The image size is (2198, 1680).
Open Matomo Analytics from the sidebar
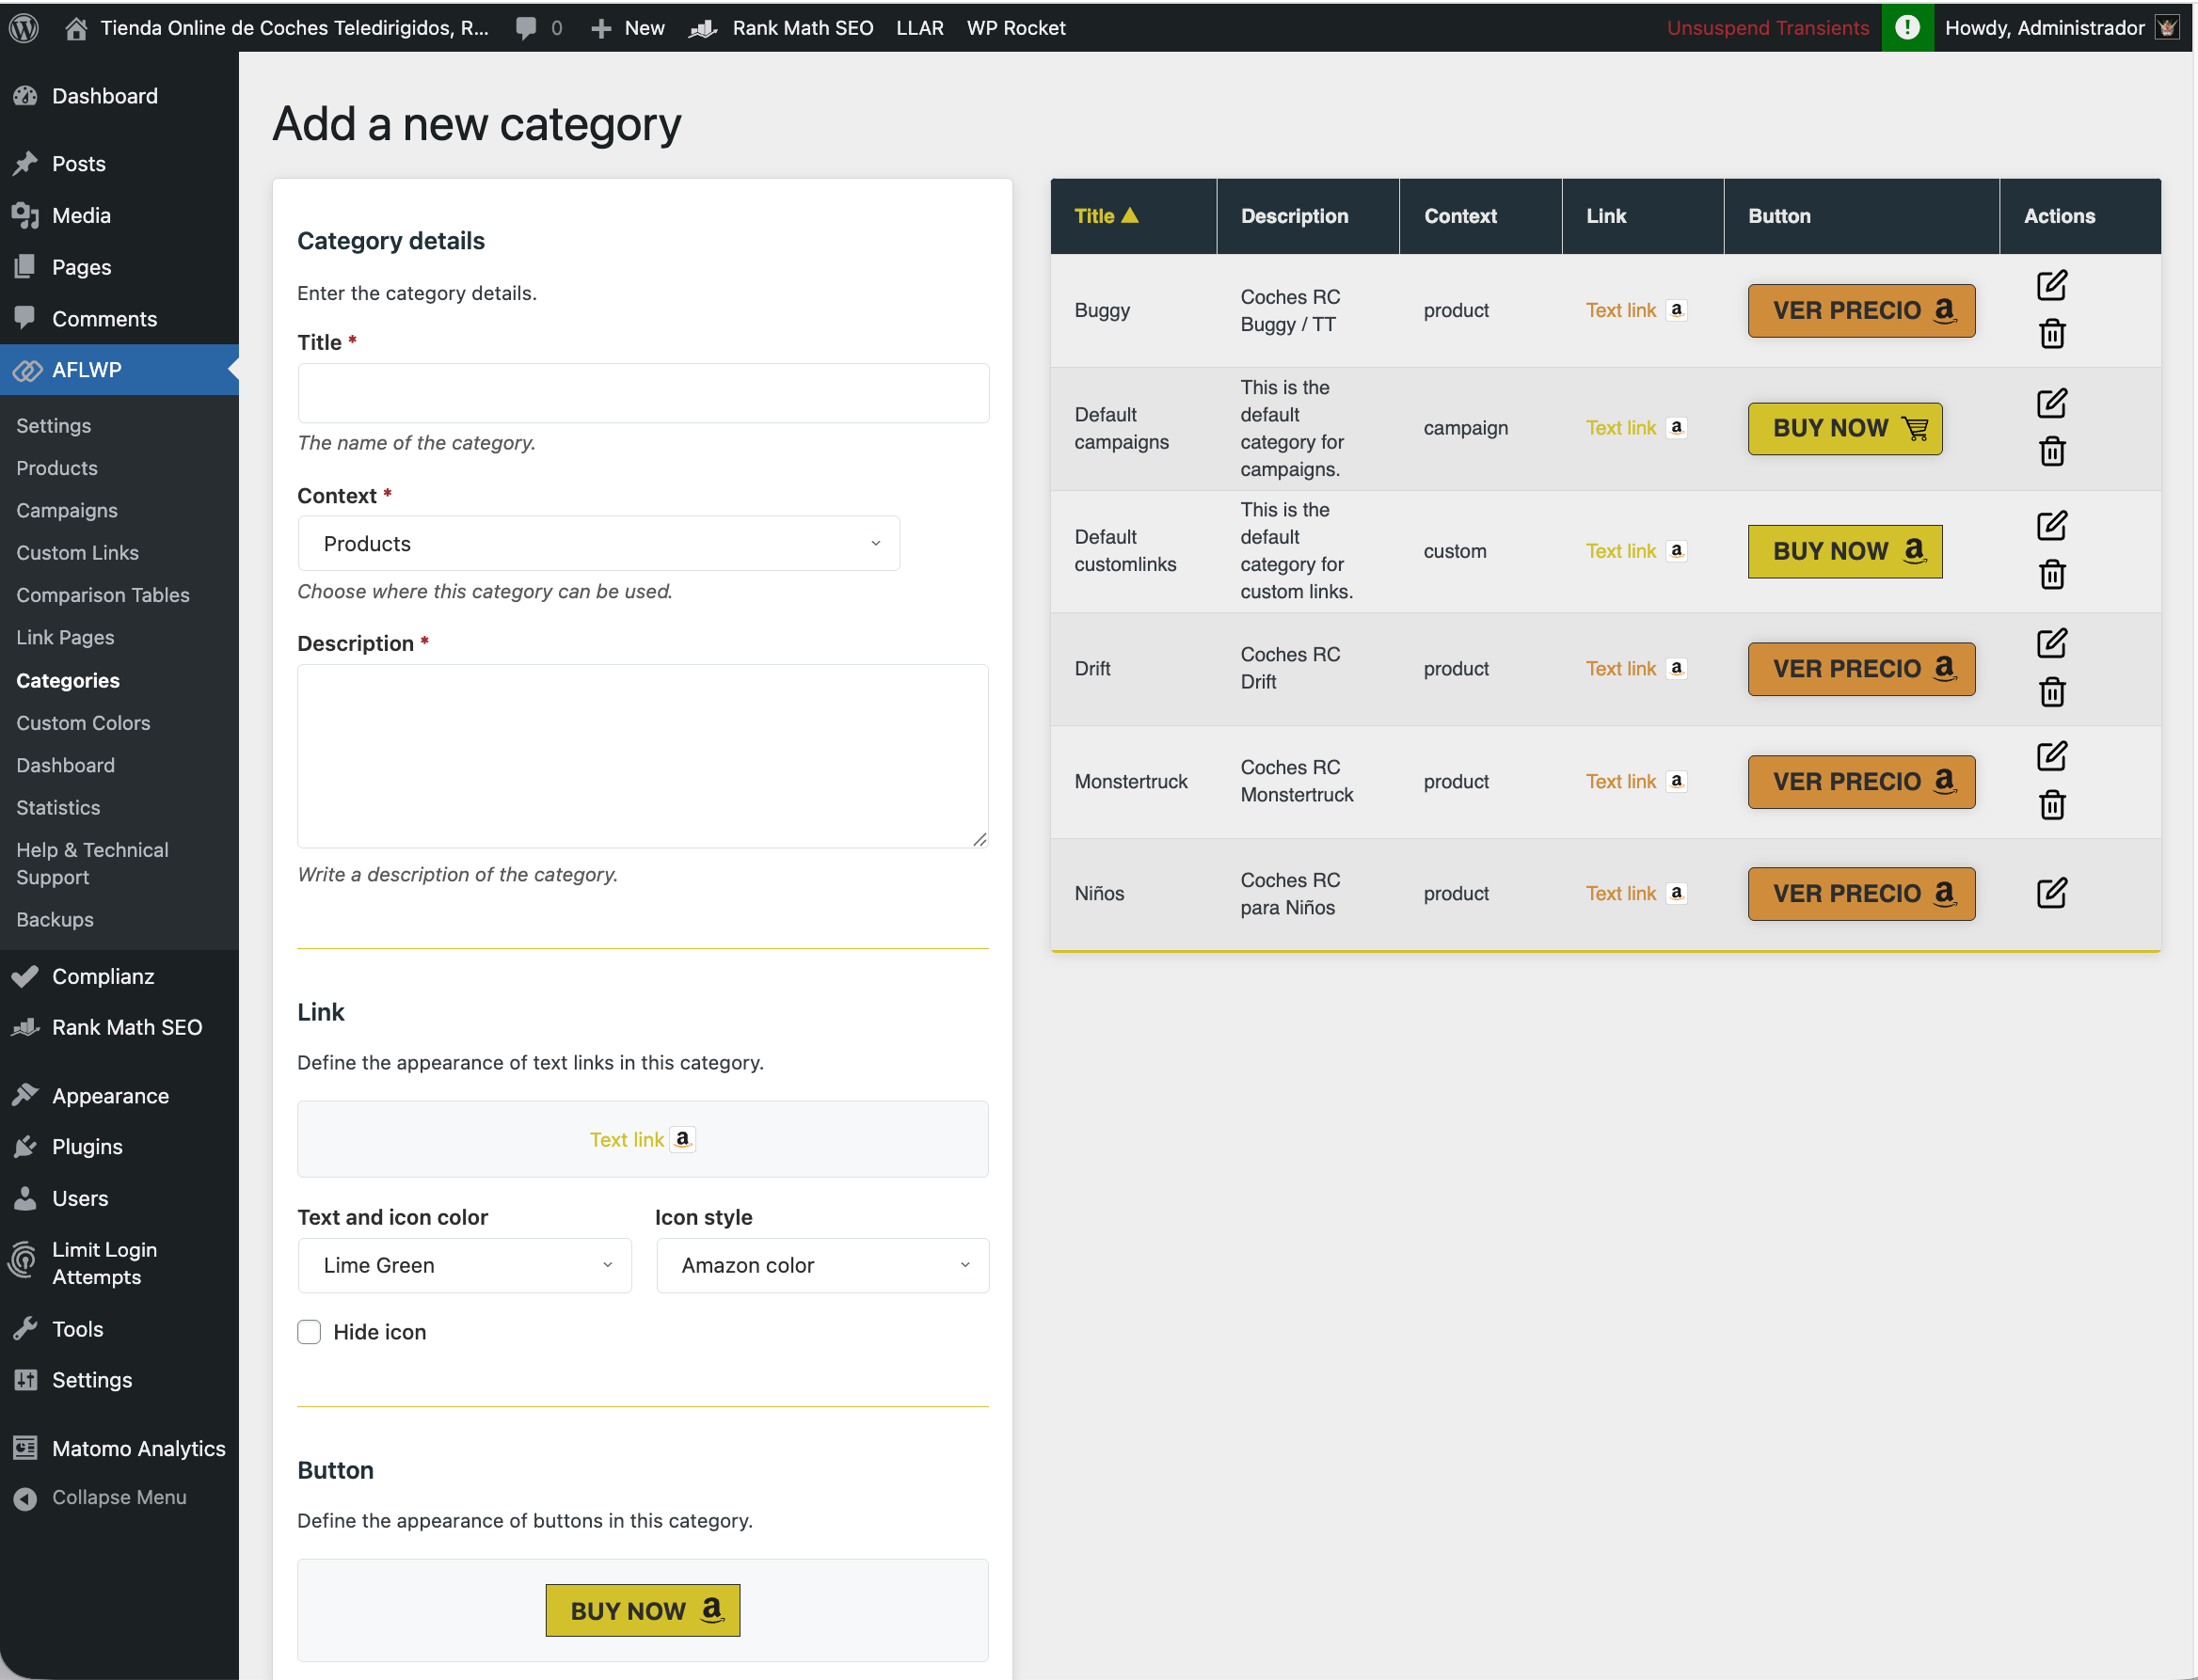tap(137, 1448)
